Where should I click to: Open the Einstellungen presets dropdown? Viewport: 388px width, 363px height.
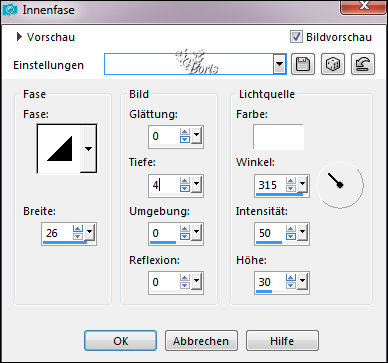pyautogui.click(x=279, y=64)
